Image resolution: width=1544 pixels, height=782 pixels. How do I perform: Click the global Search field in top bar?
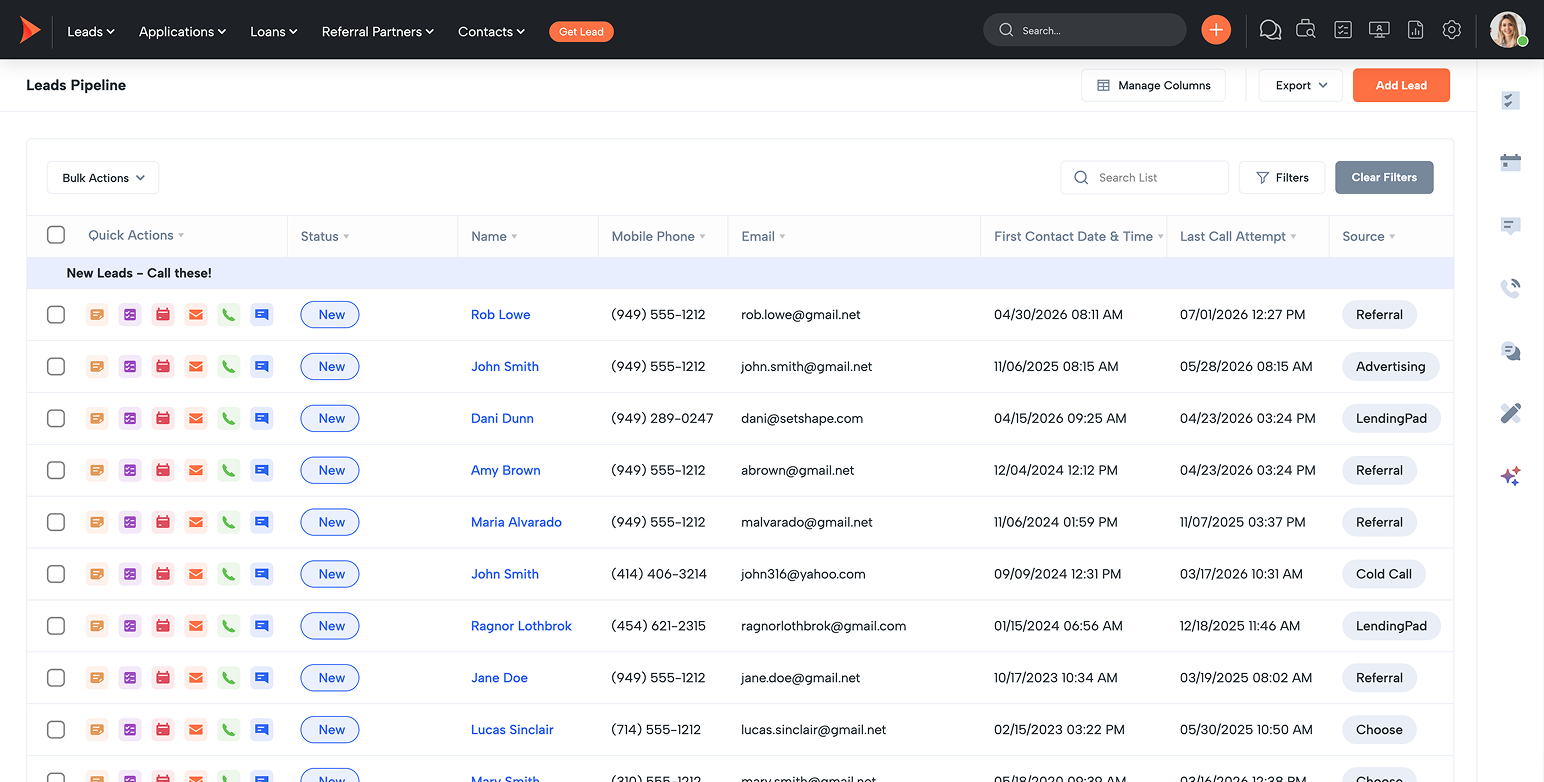point(1085,30)
